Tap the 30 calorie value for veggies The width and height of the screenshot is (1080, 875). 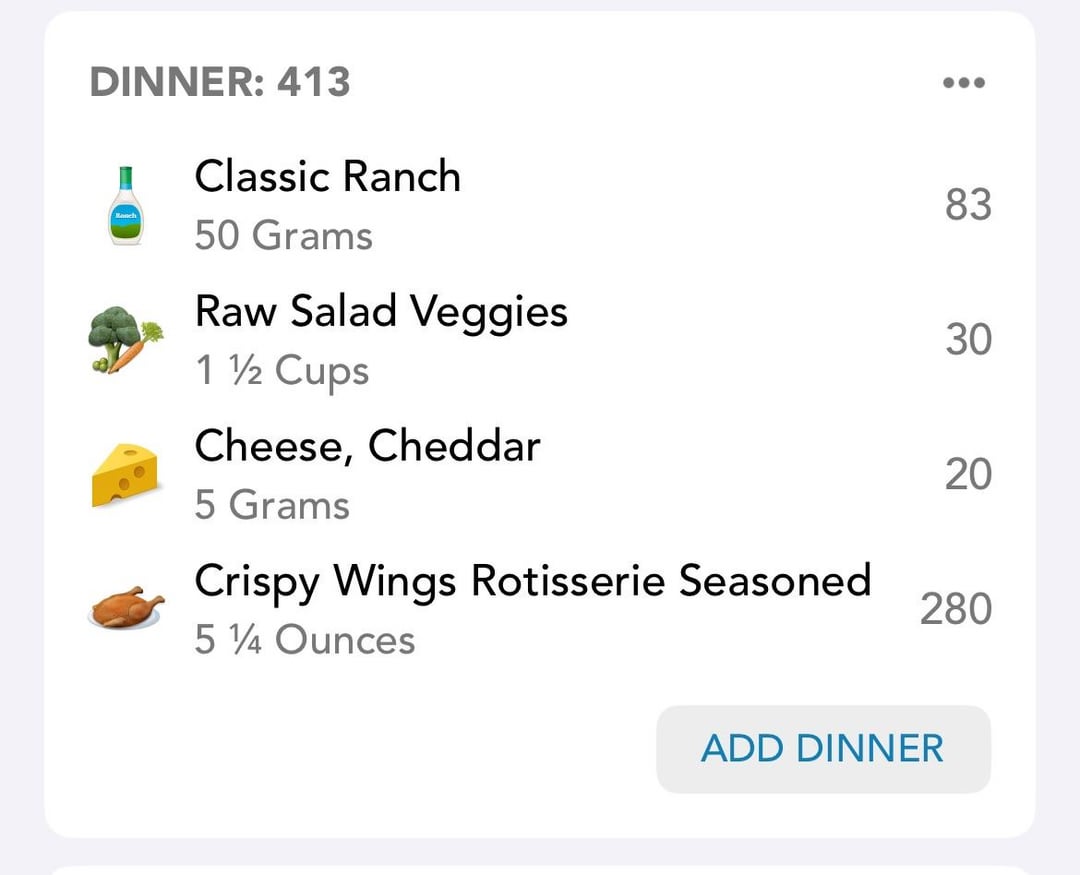pos(968,340)
